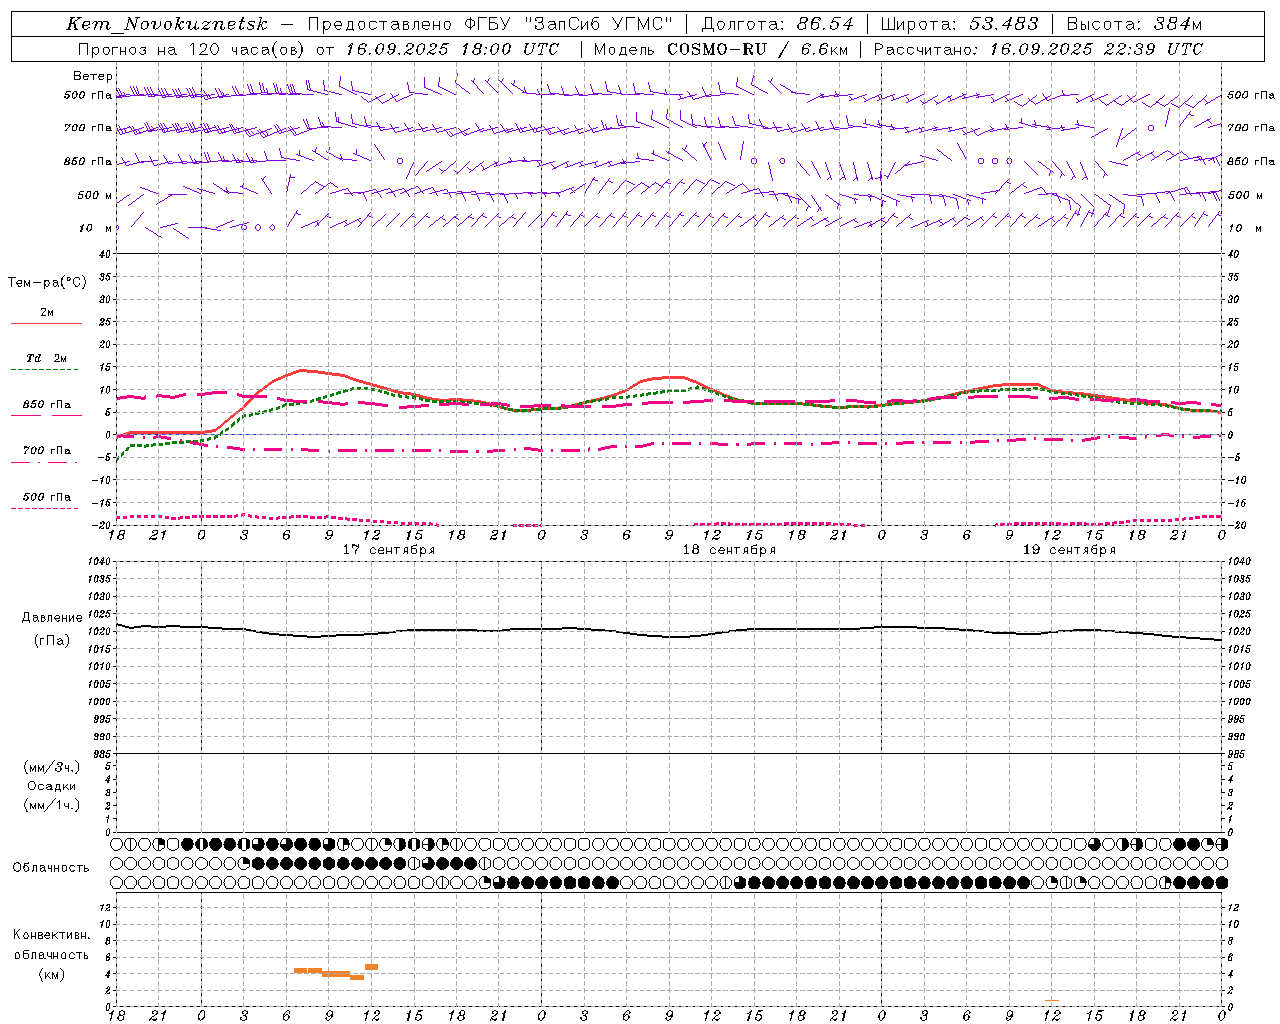Select the Широта: 53.483 header field
Image resolution: width=1280 pixels, height=1024 pixels.
(961, 24)
